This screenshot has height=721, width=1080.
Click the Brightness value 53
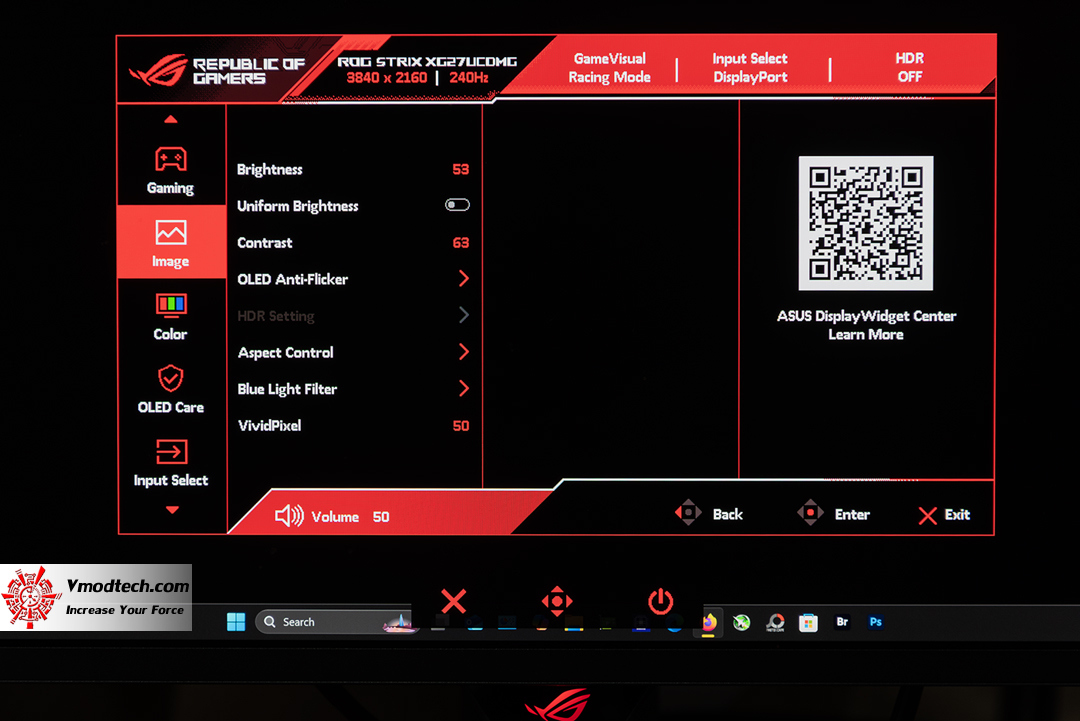click(460, 169)
